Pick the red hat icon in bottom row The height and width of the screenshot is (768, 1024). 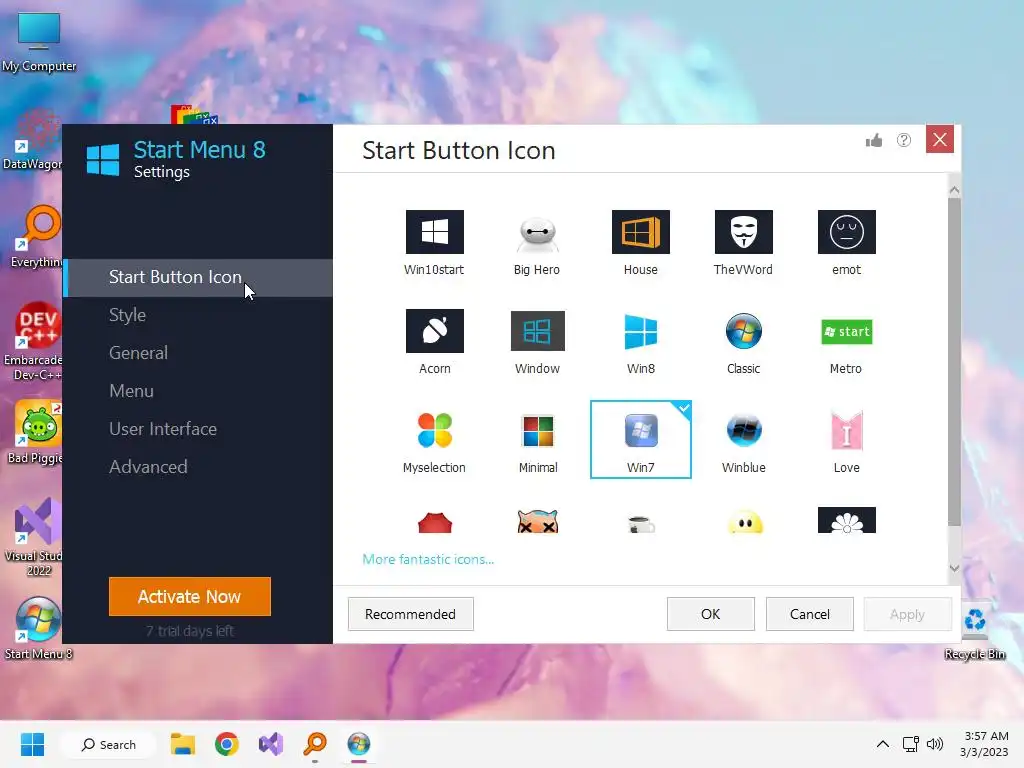point(434,522)
